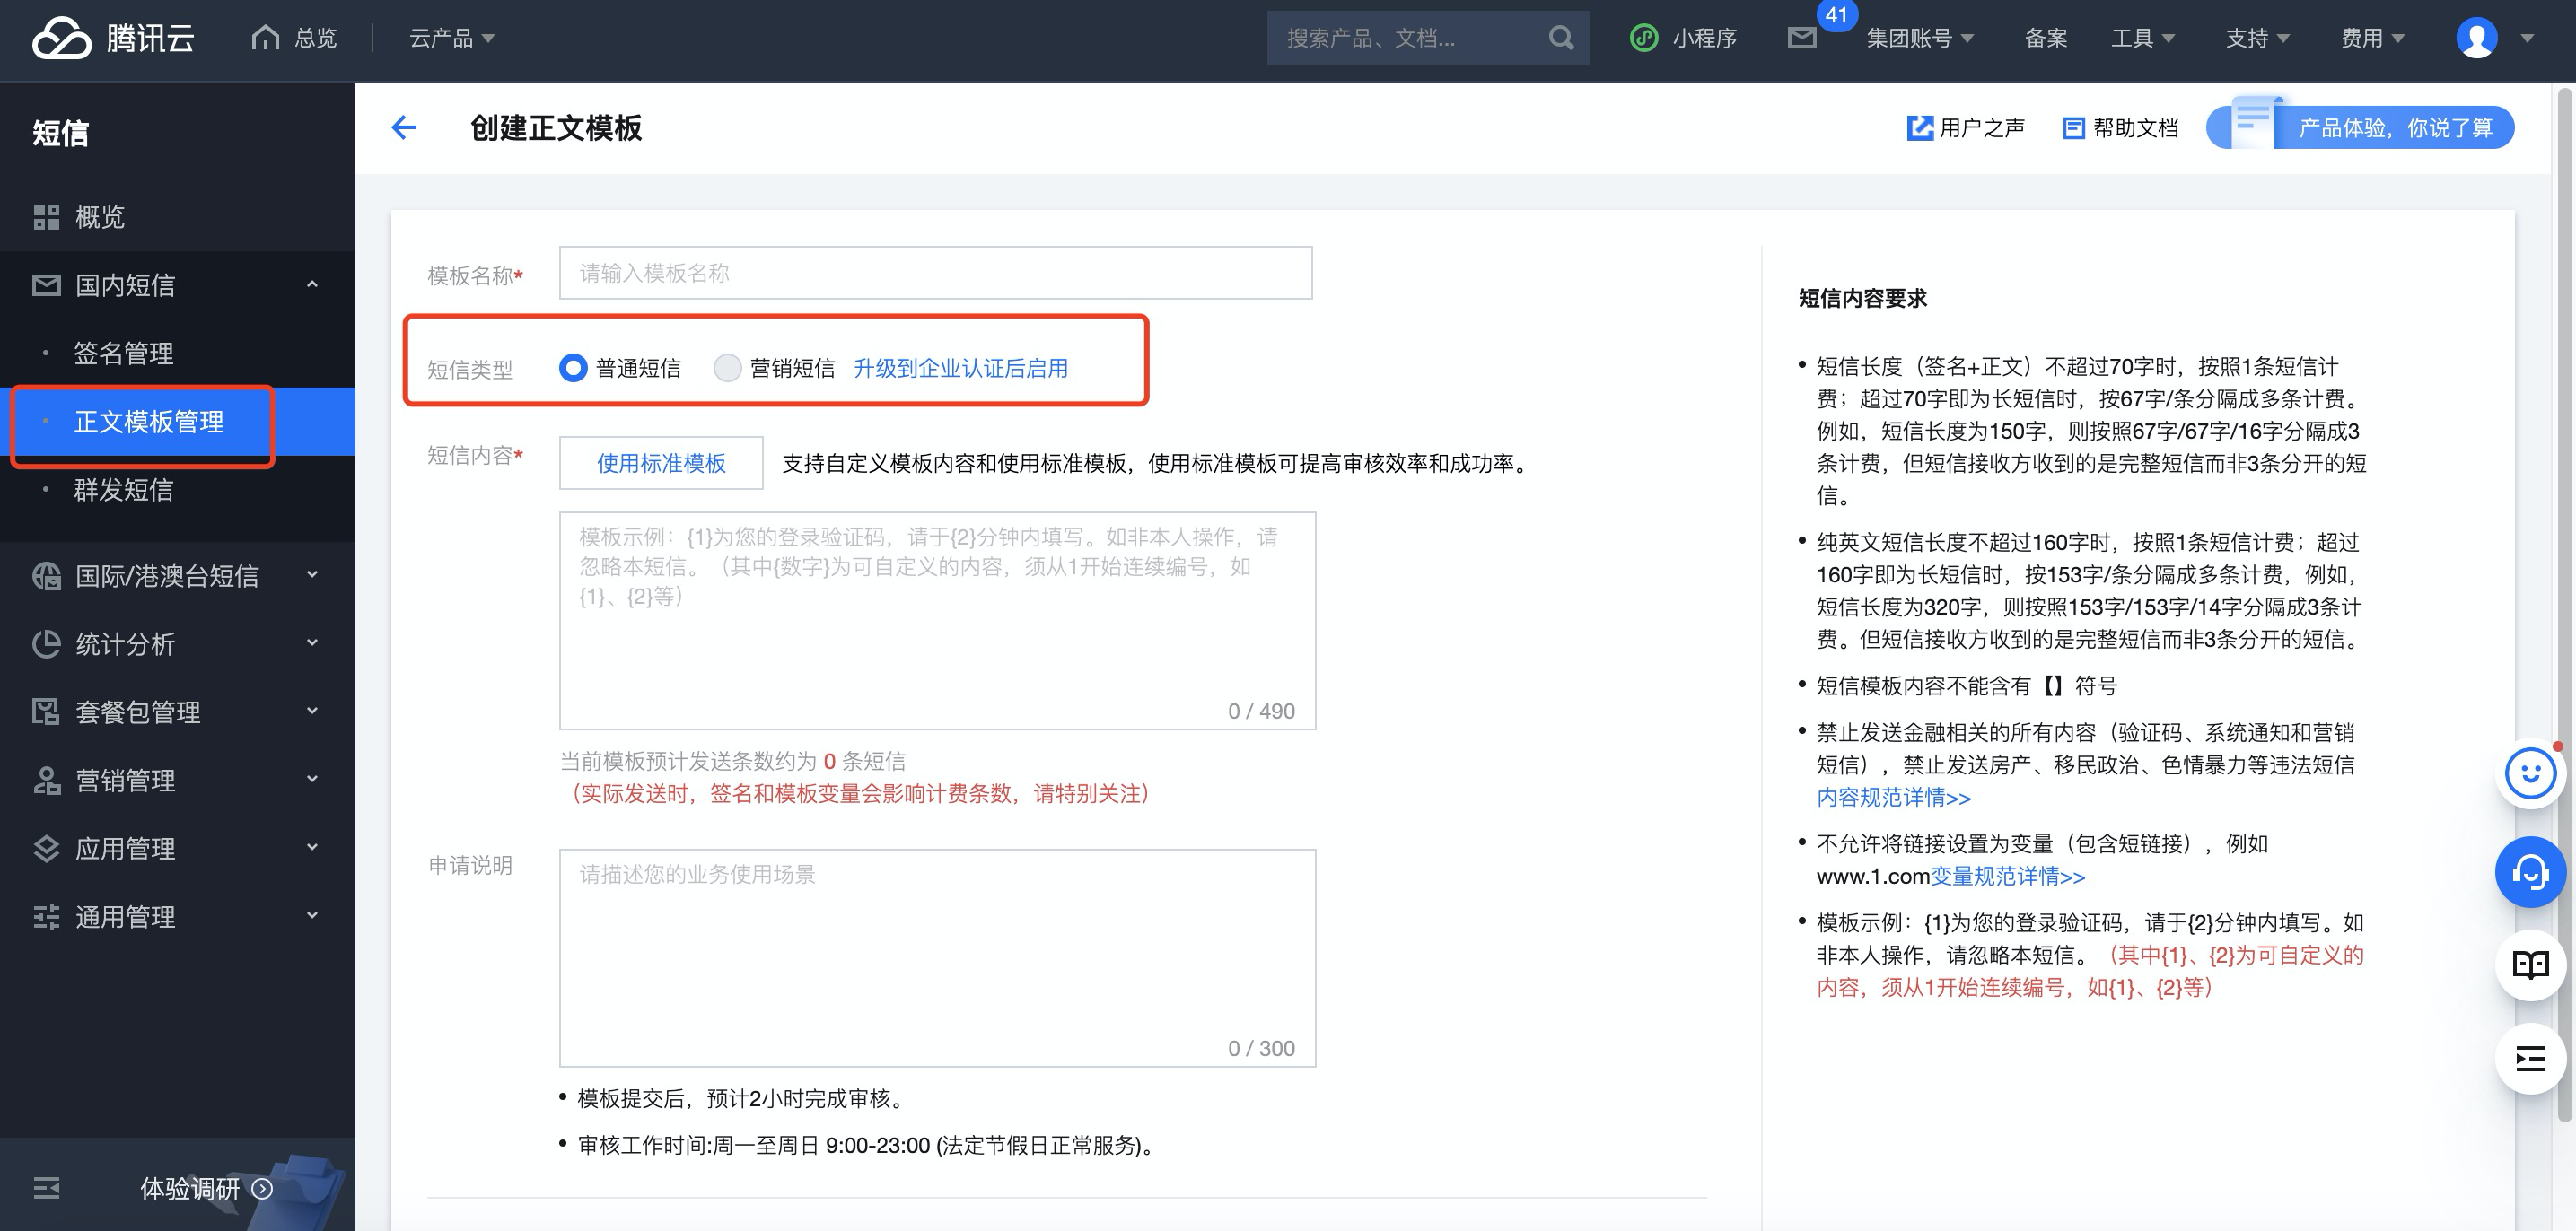Click 使用标准模板 button
This screenshot has height=1231, width=2576.
(661, 463)
